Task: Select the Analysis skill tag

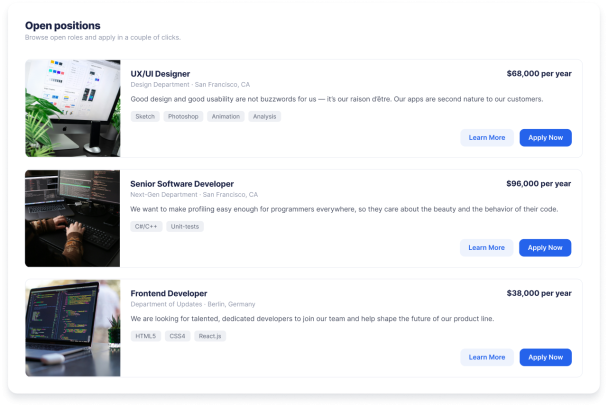Action: pyautogui.click(x=264, y=117)
